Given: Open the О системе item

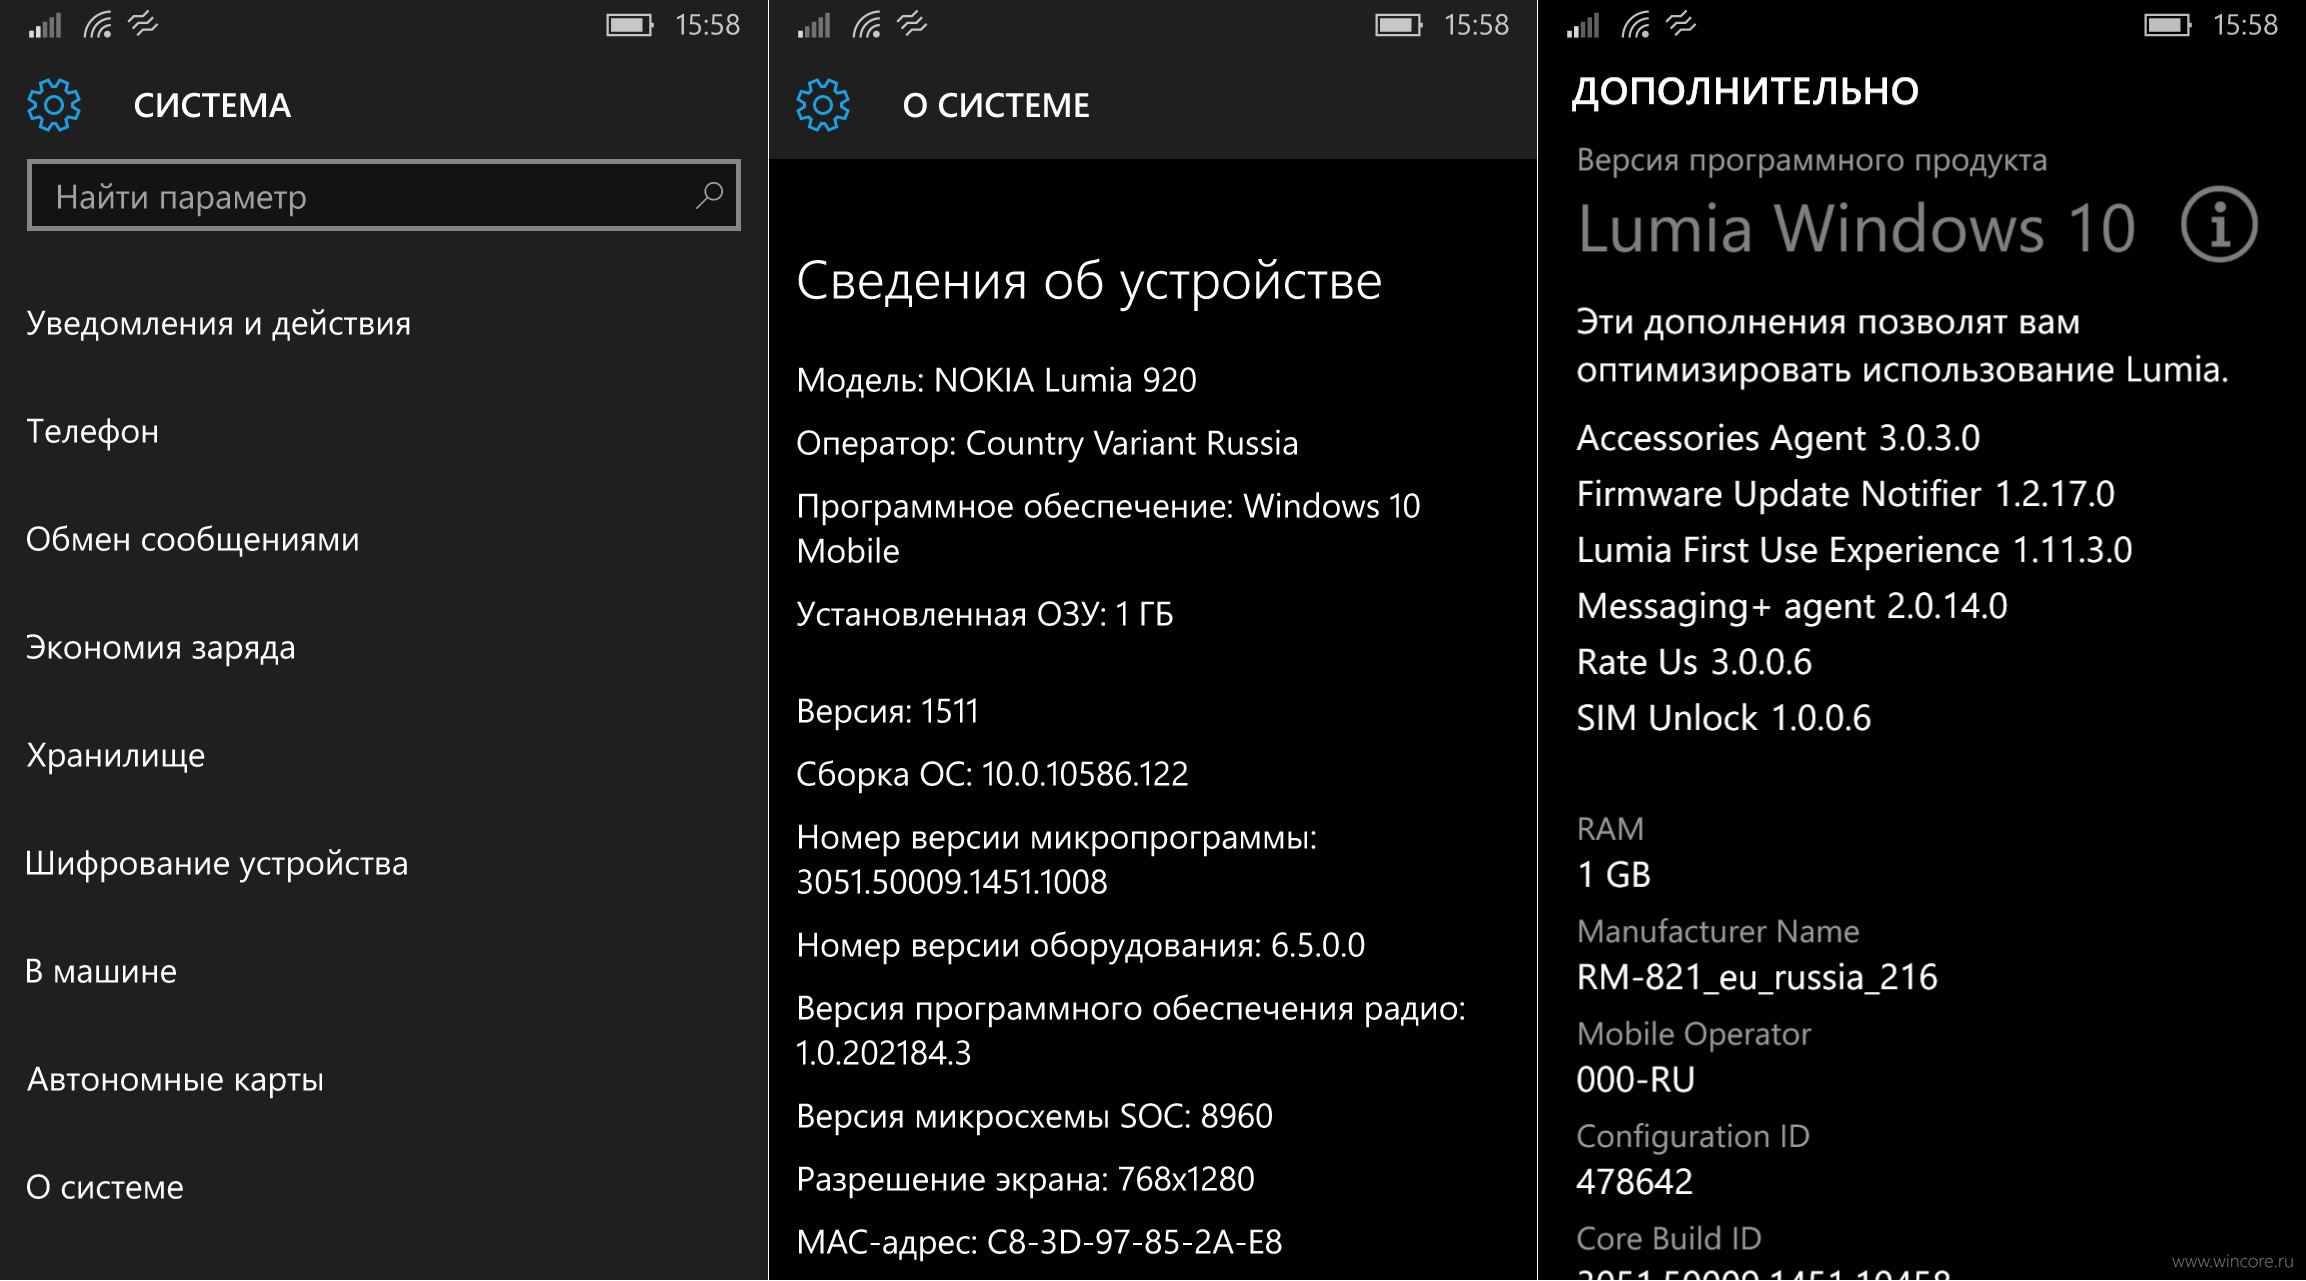Looking at the screenshot, I should 105,1188.
